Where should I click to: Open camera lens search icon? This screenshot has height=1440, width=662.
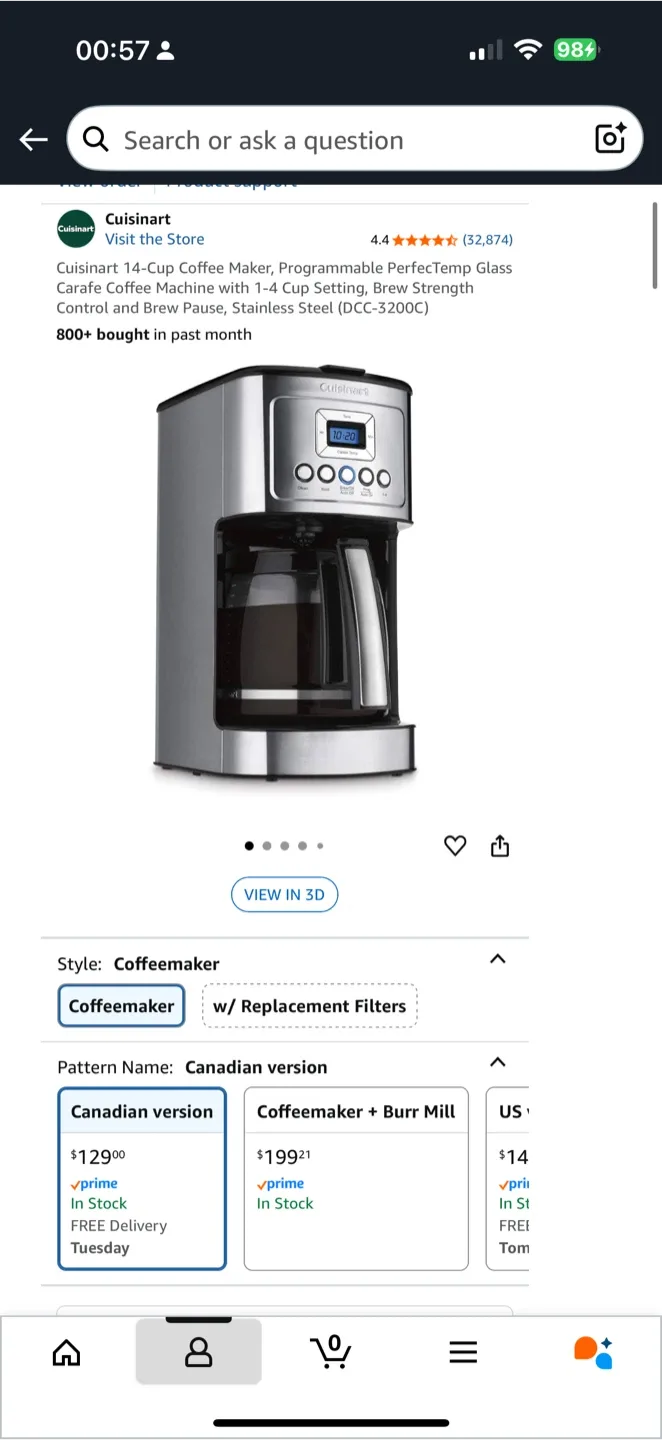click(610, 138)
